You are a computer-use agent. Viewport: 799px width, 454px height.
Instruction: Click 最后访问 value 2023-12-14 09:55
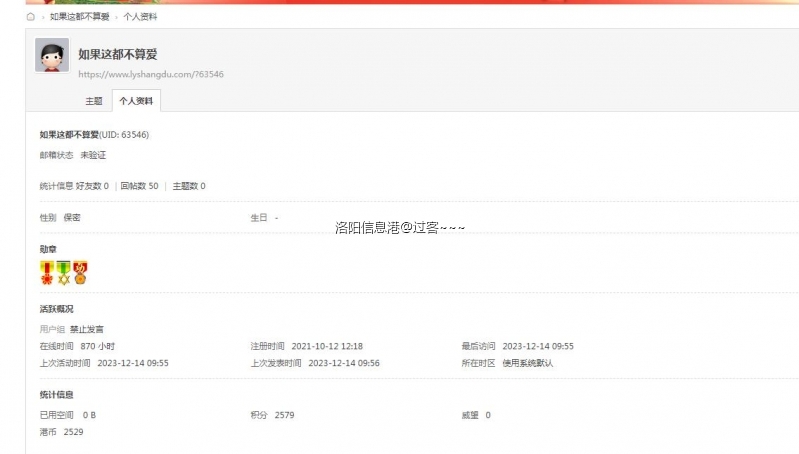538,346
